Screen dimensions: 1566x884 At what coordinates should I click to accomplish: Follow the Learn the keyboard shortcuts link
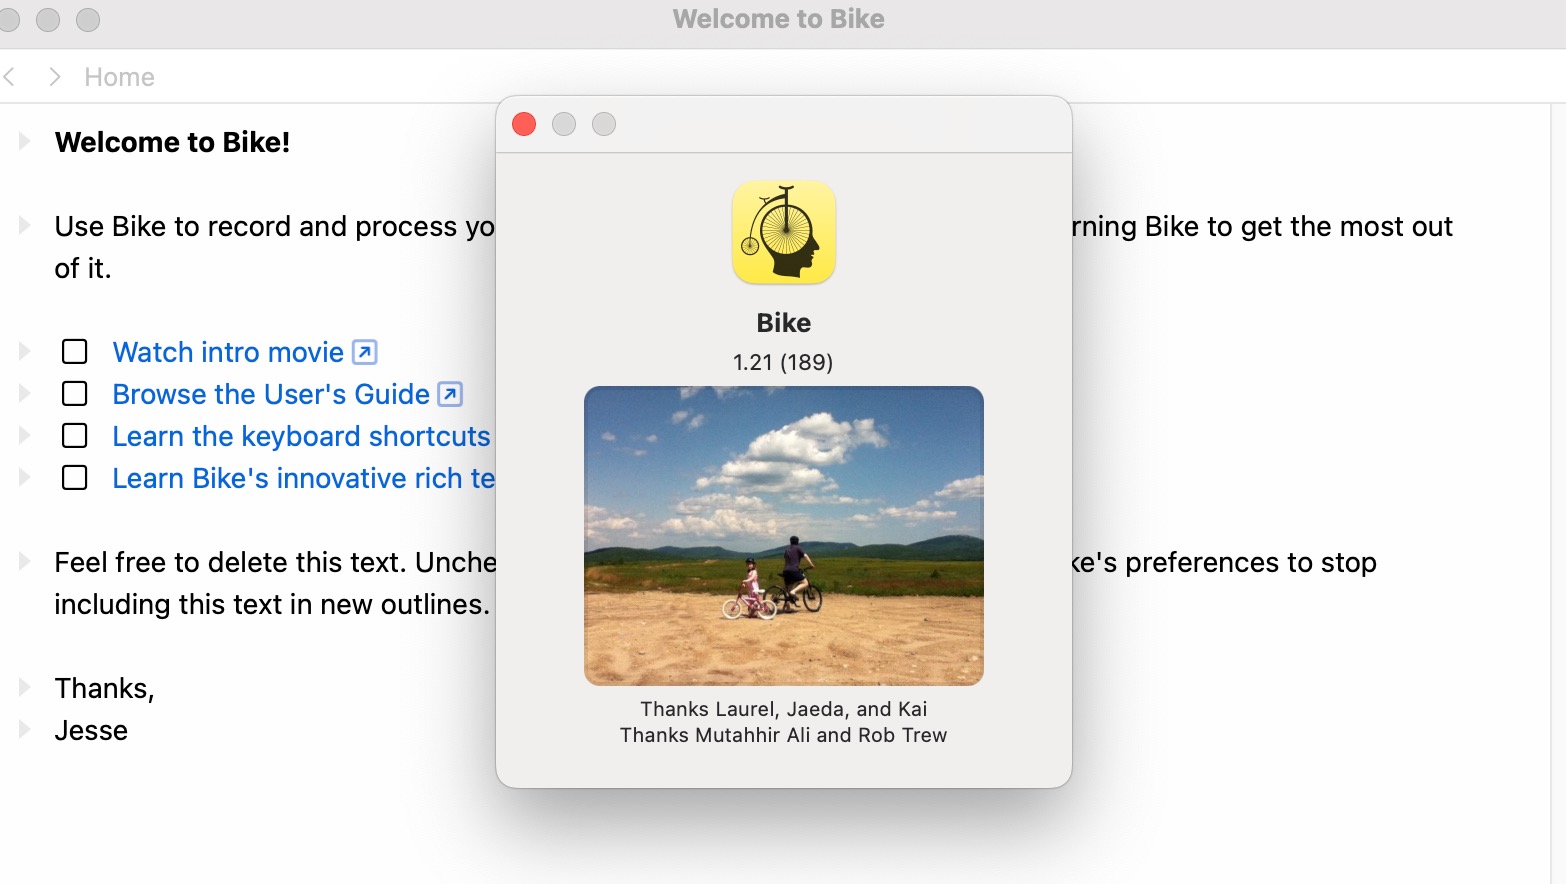pos(302,437)
